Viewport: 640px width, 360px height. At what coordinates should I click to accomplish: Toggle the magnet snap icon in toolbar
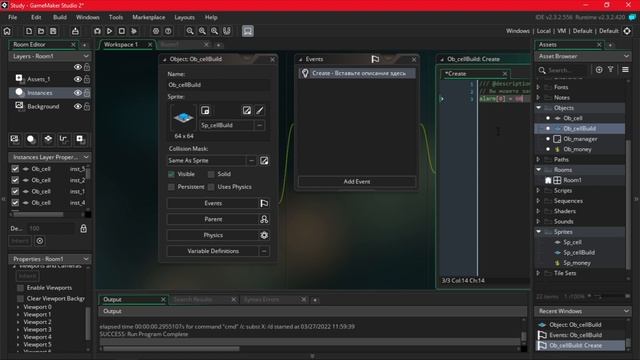click(227, 31)
